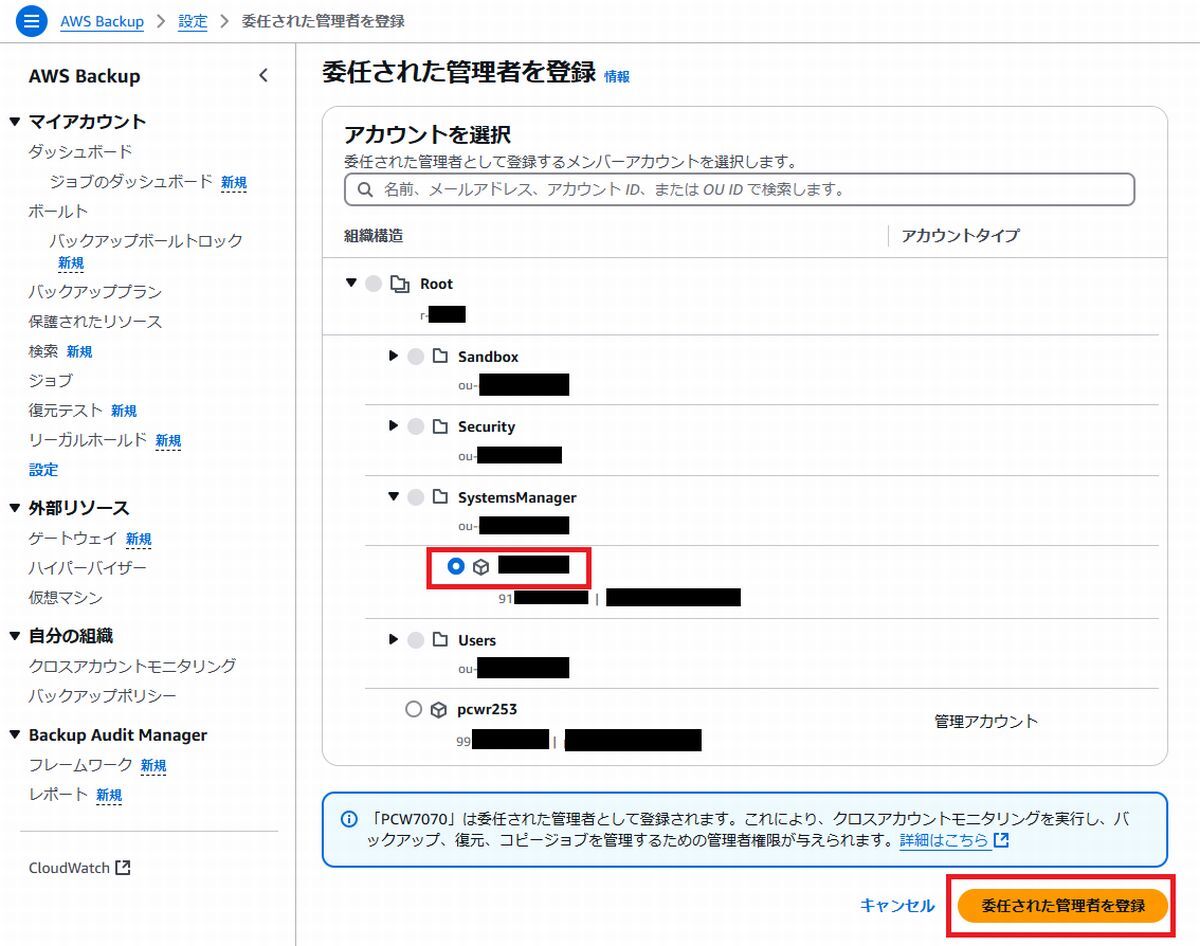
Task: Click the selected member account cube icon
Action: (481, 567)
